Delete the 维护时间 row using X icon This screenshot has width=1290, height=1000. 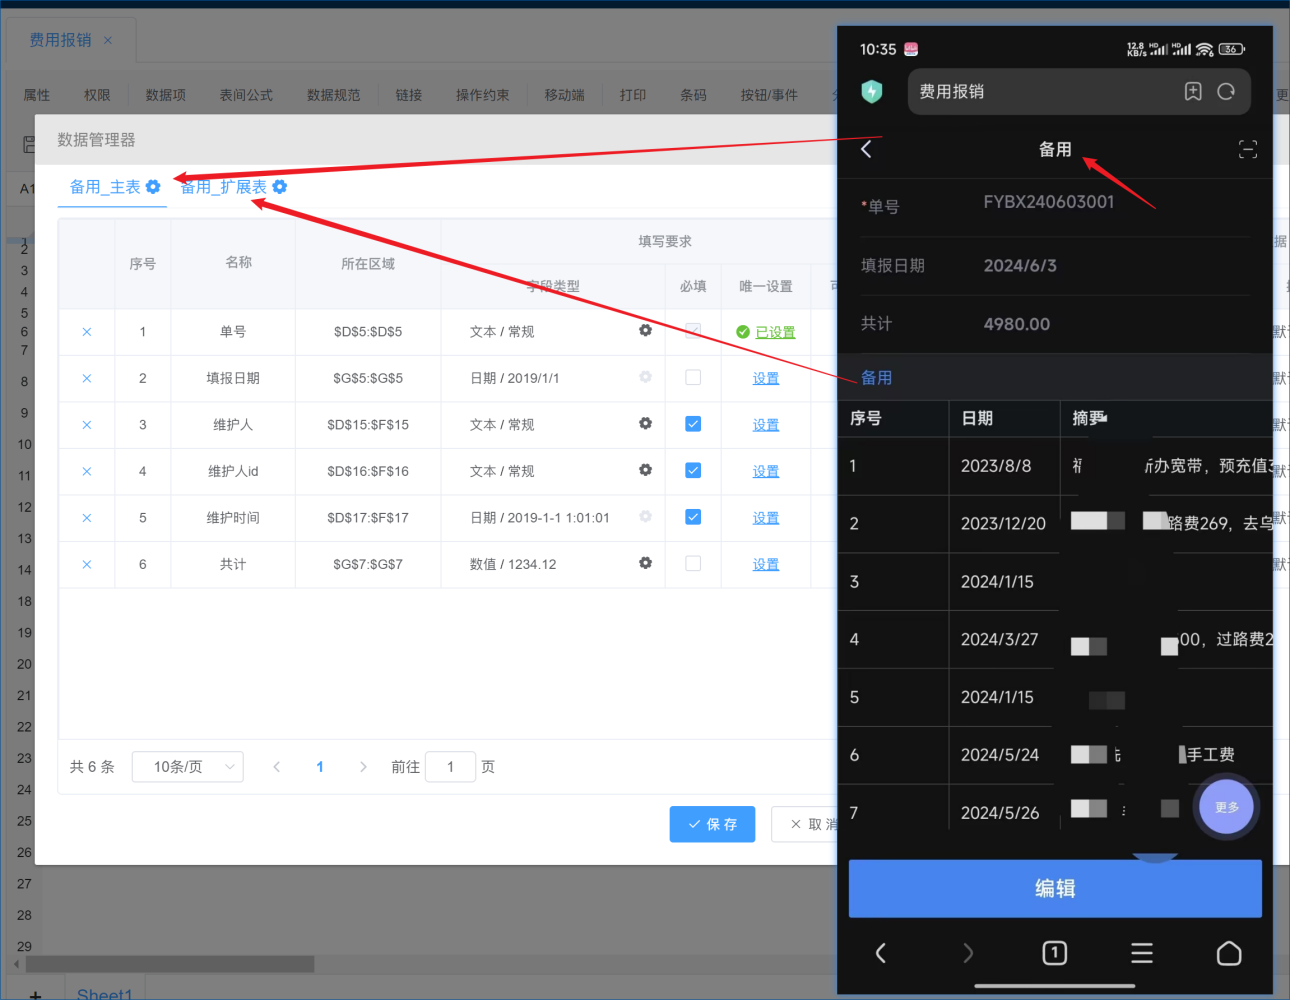tap(87, 518)
